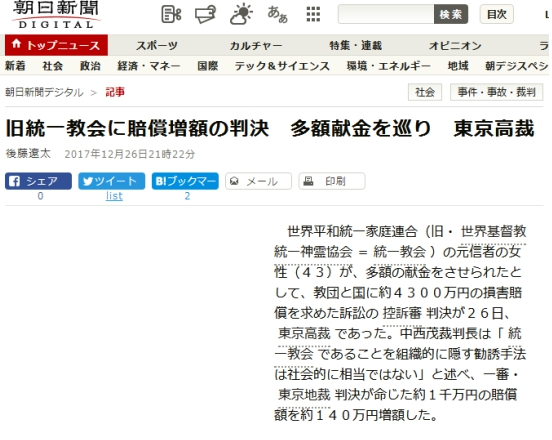Screen dimensions: 552x440
Task: Switch to the カルチャー tab
Action: click(256, 45)
